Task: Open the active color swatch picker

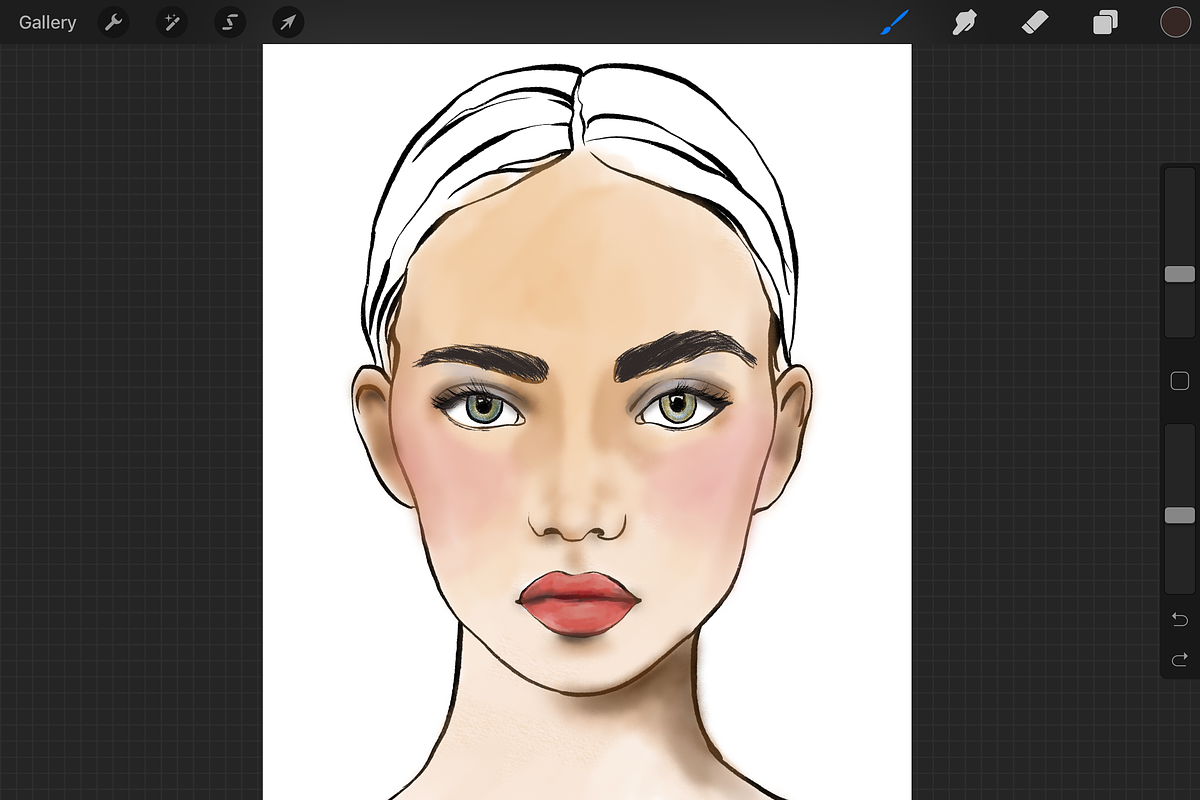Action: coord(1175,22)
